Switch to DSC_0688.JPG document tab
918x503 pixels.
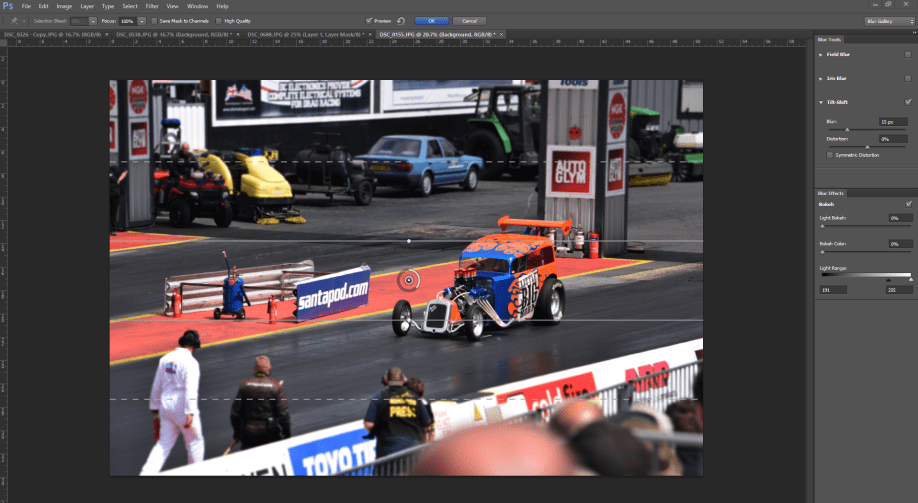(x=304, y=35)
